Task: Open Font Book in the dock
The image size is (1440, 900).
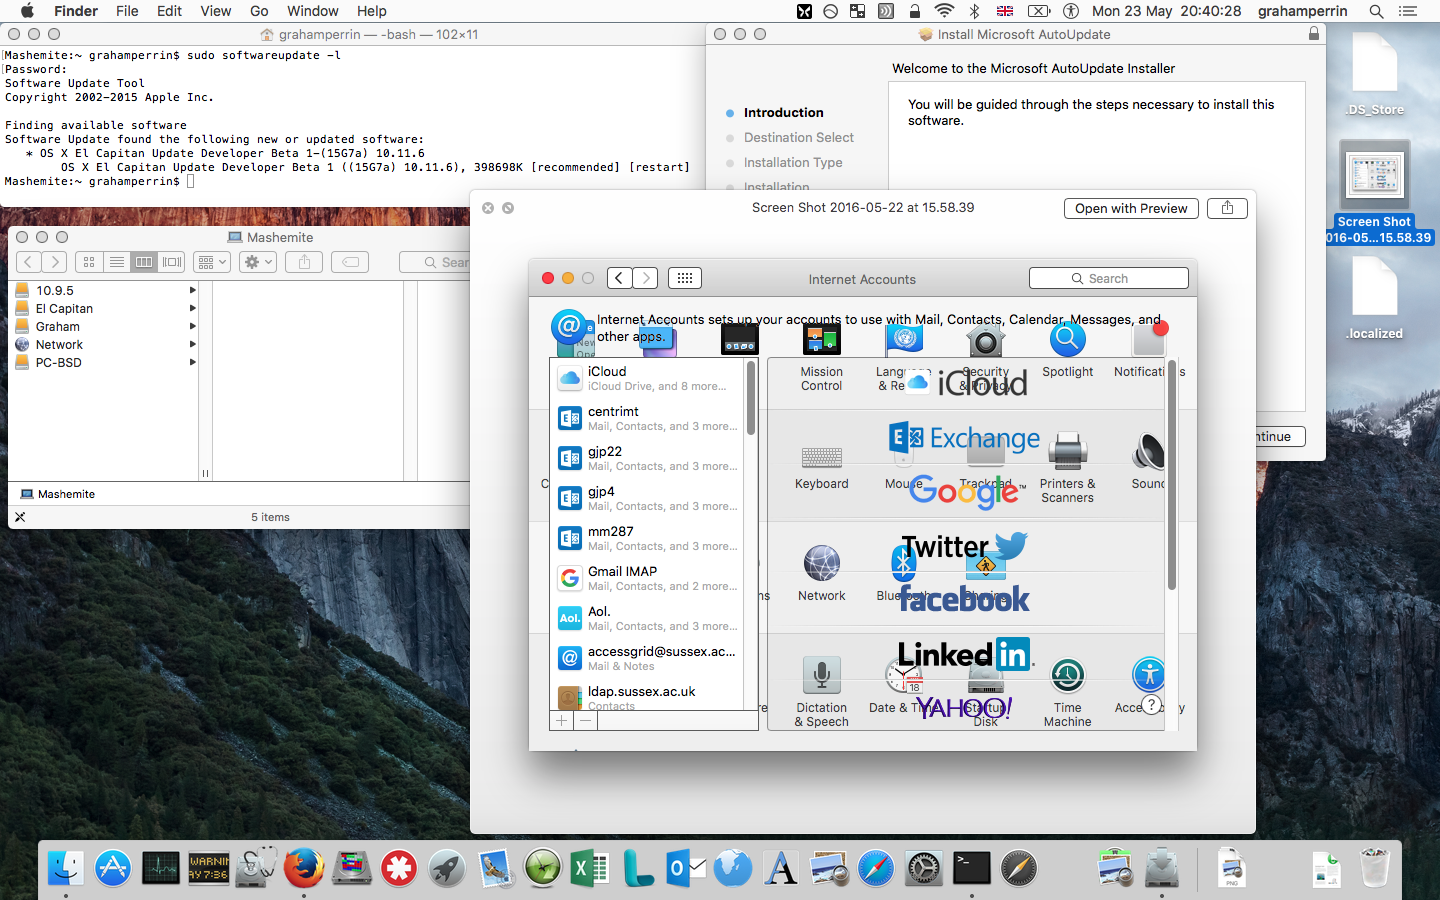Action: 781,868
